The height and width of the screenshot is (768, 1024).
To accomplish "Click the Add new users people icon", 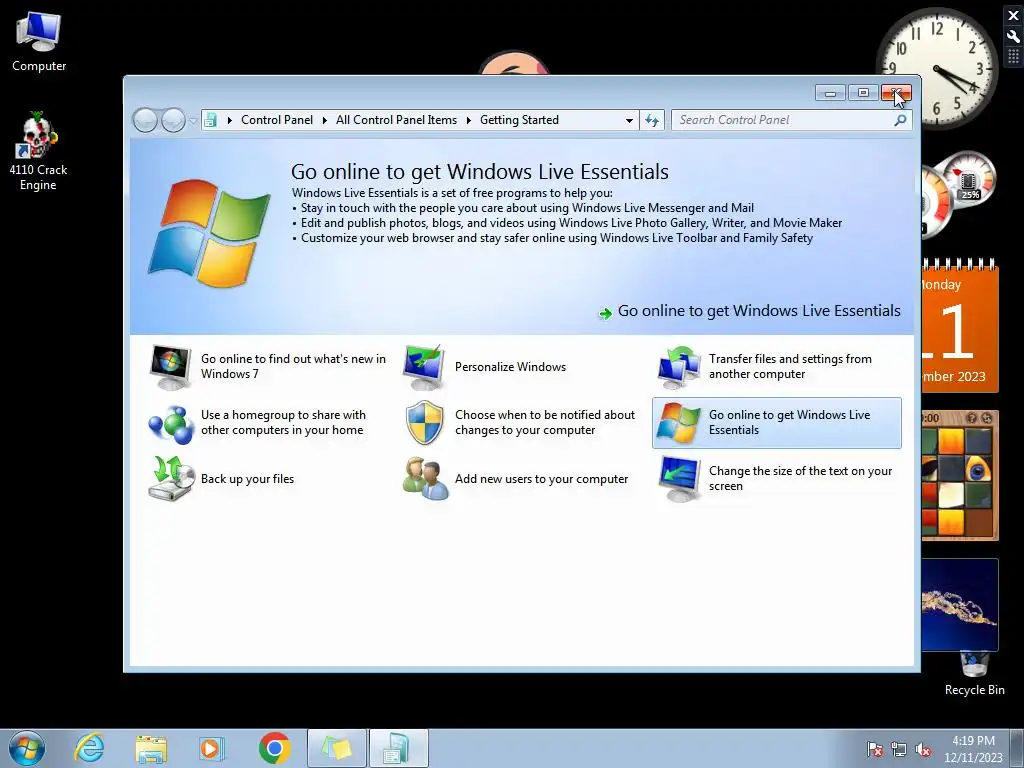I will coord(425,479).
